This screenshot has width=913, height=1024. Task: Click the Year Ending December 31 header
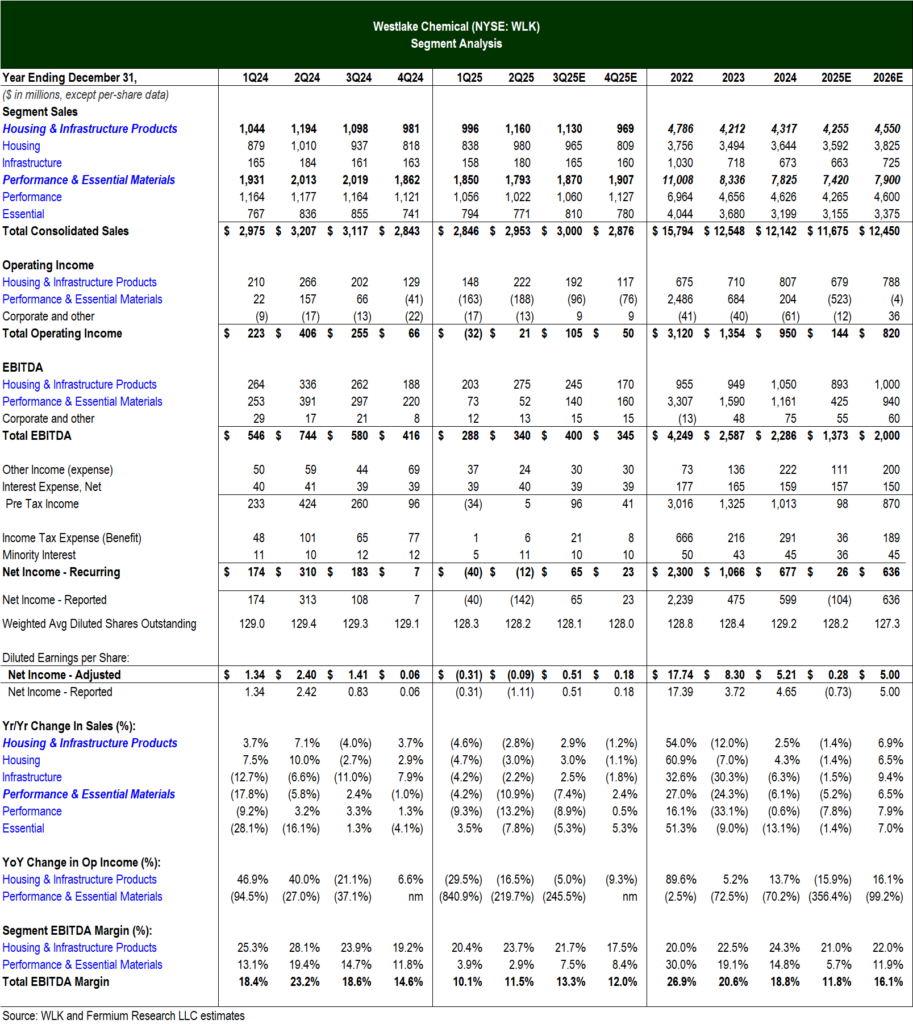point(69,78)
